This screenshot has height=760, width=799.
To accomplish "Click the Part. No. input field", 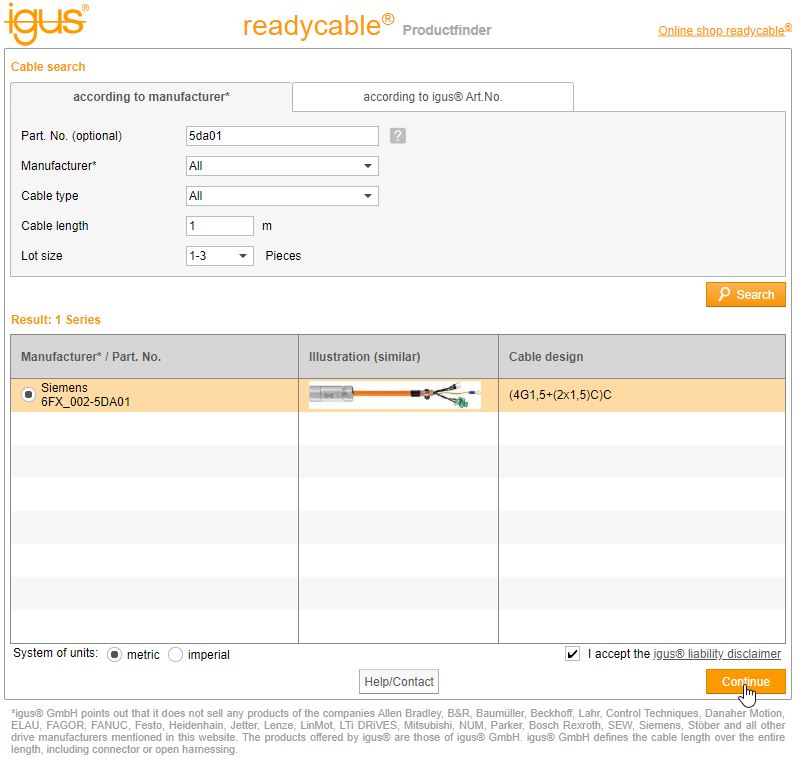I will (x=282, y=136).
